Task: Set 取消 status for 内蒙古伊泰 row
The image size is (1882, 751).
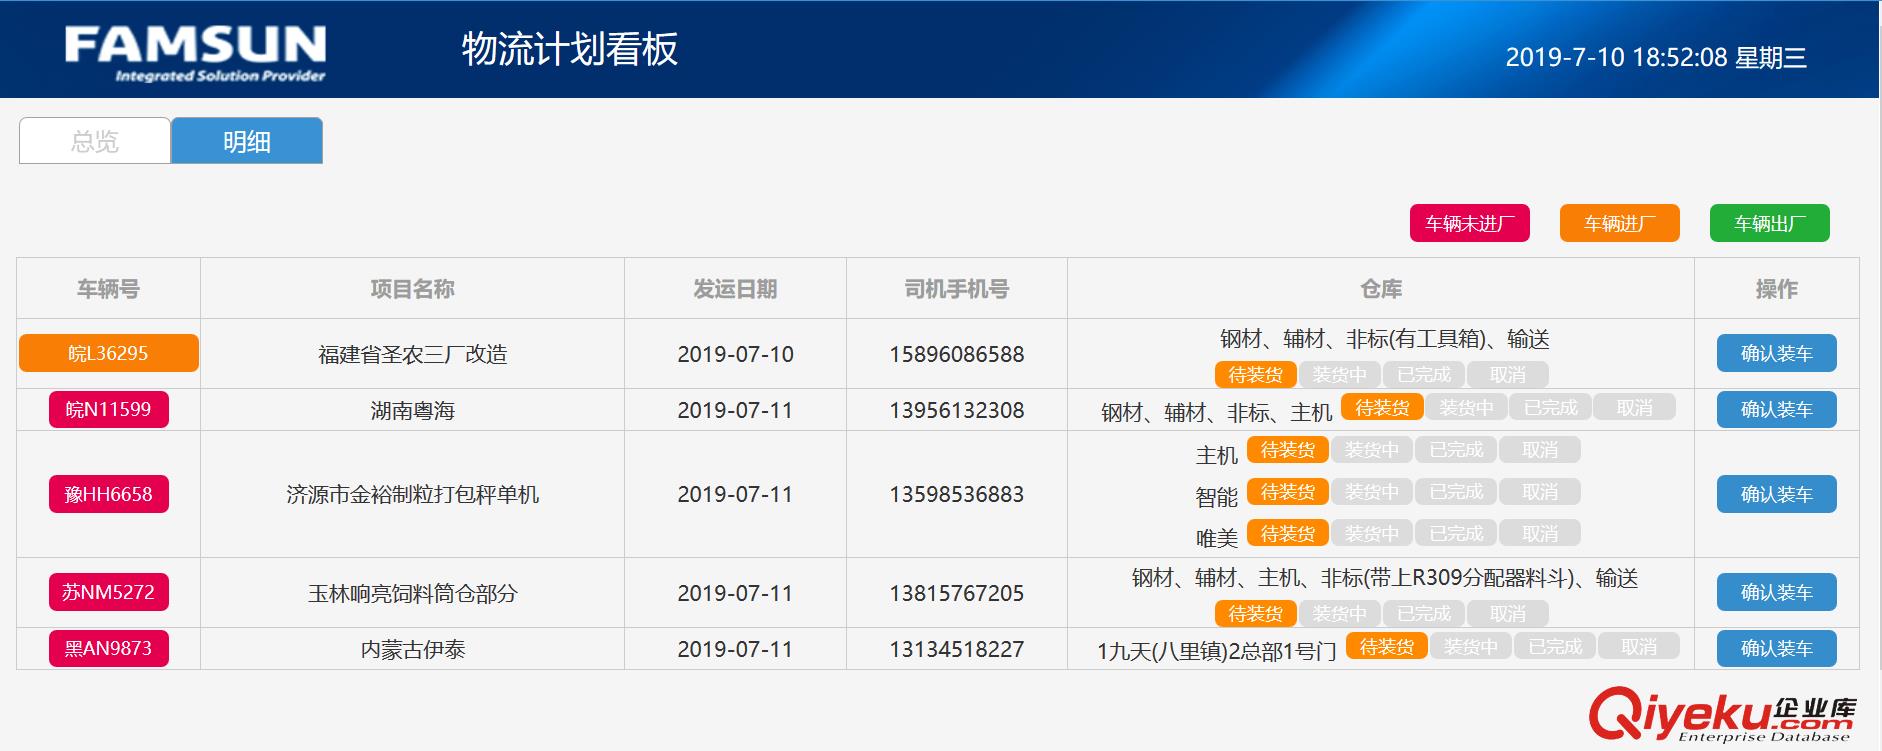Action: [x=1639, y=647]
